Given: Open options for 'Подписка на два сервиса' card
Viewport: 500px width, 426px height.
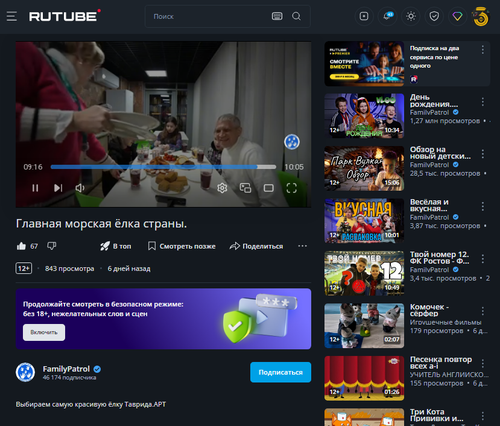Looking at the screenshot, I should tap(483, 50).
